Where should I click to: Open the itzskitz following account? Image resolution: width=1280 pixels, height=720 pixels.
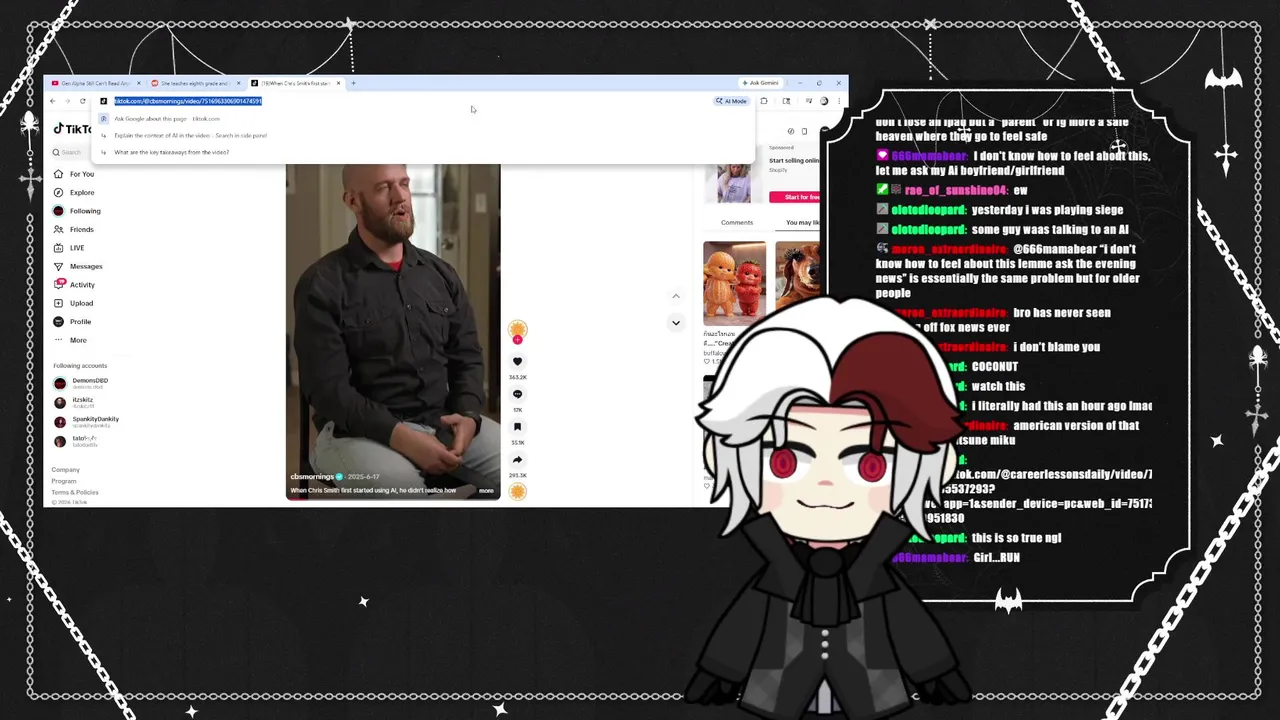coord(75,402)
